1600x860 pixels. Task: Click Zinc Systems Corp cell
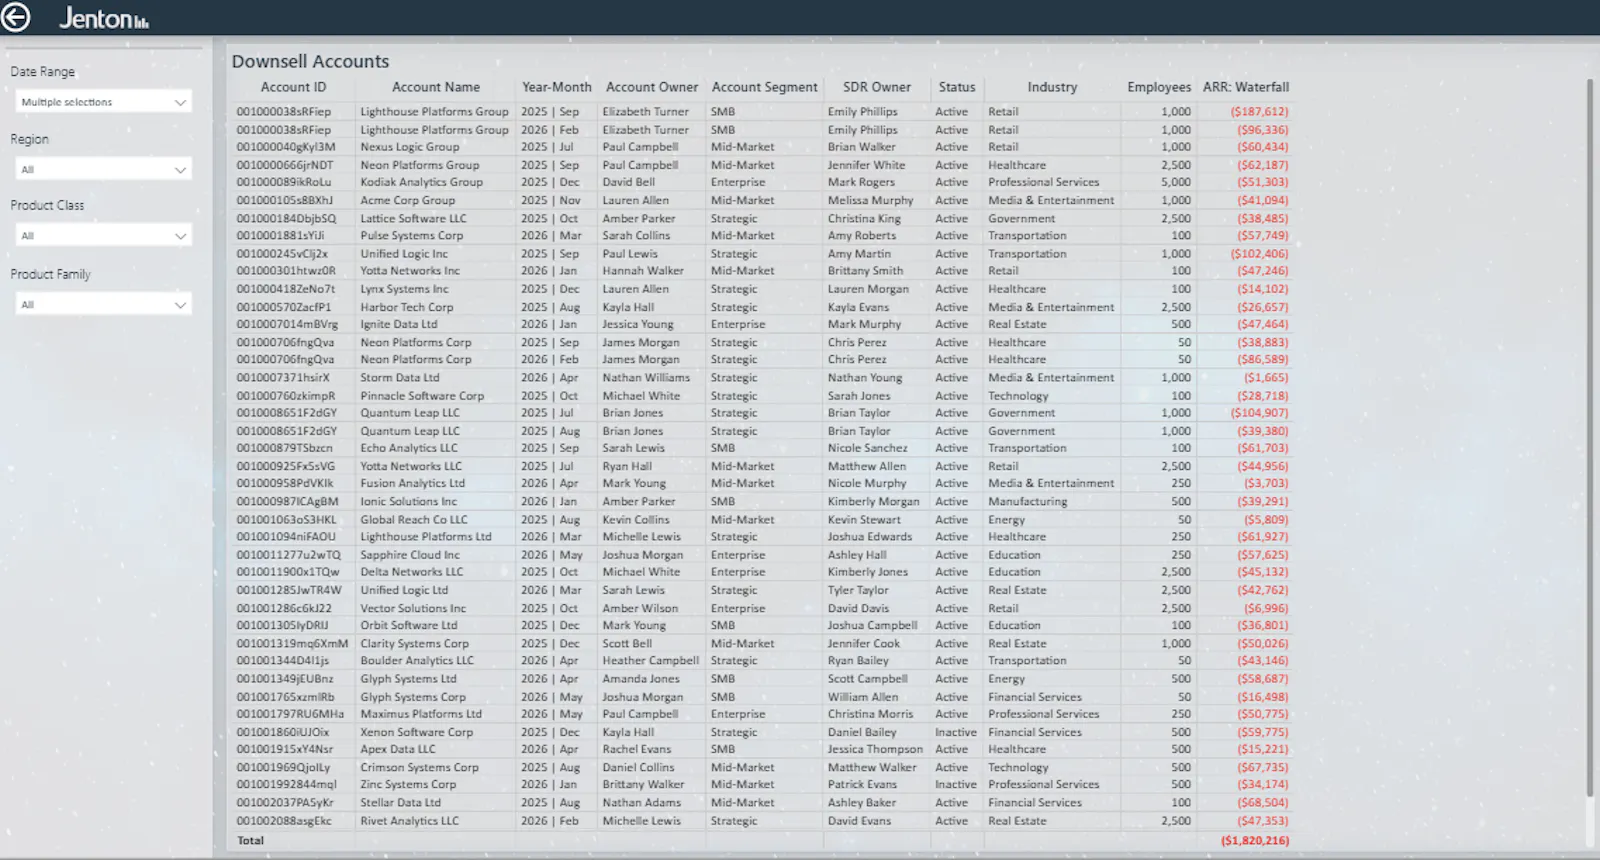coord(408,785)
